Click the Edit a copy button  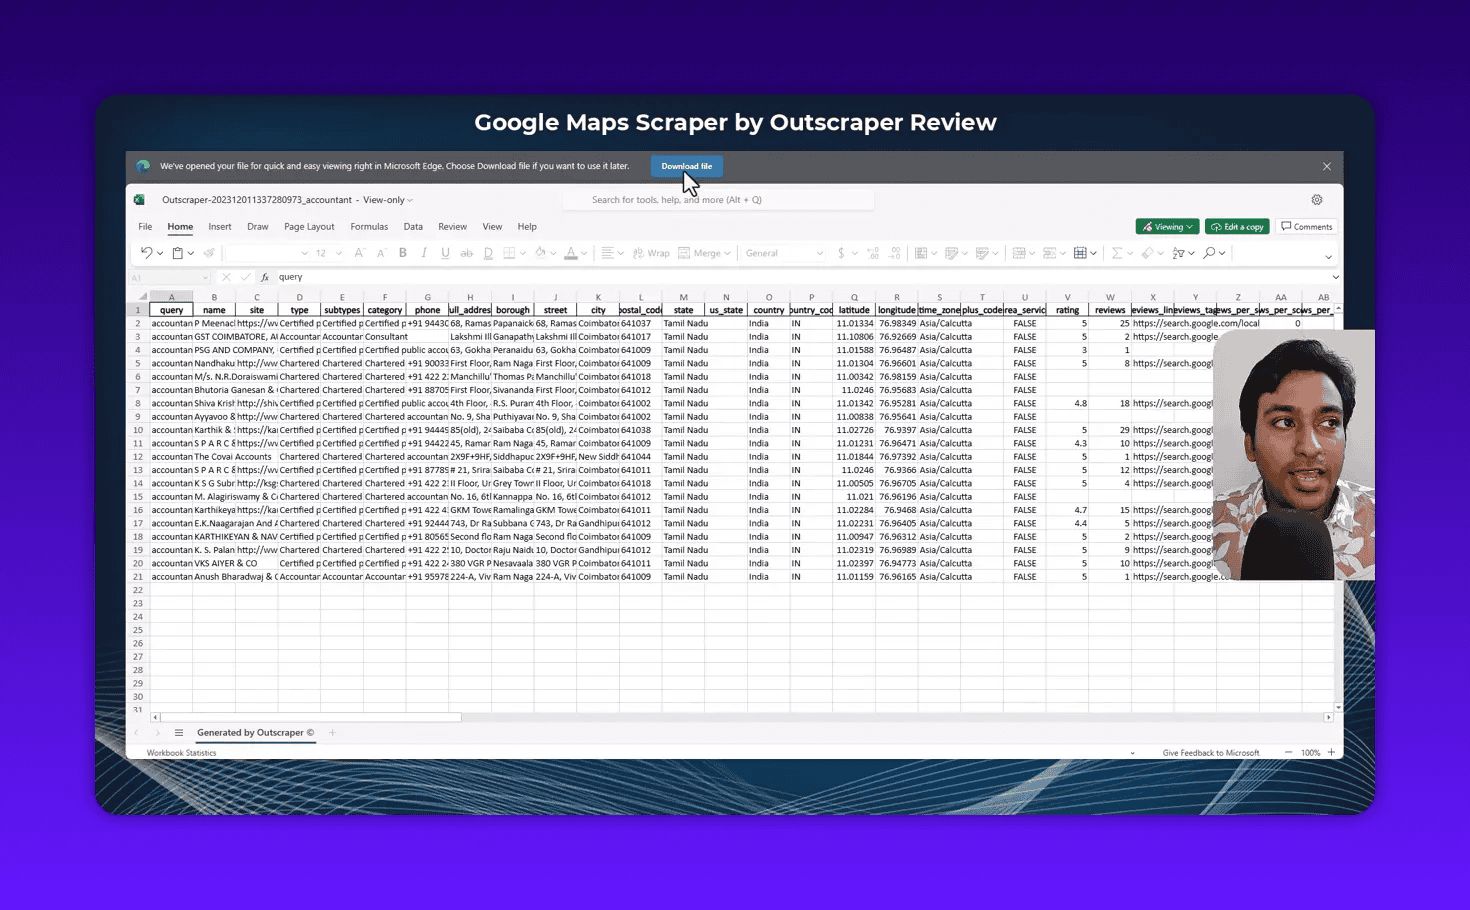(1237, 226)
